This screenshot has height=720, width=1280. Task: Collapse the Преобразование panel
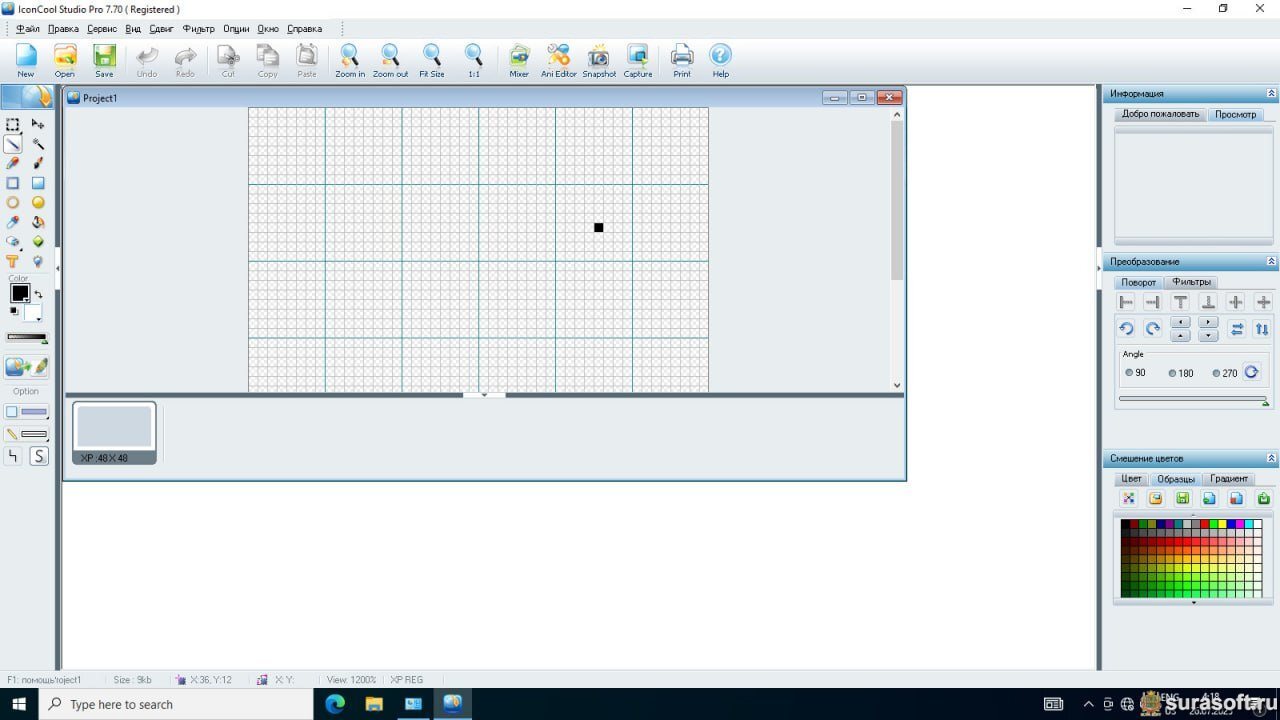pos(1271,261)
